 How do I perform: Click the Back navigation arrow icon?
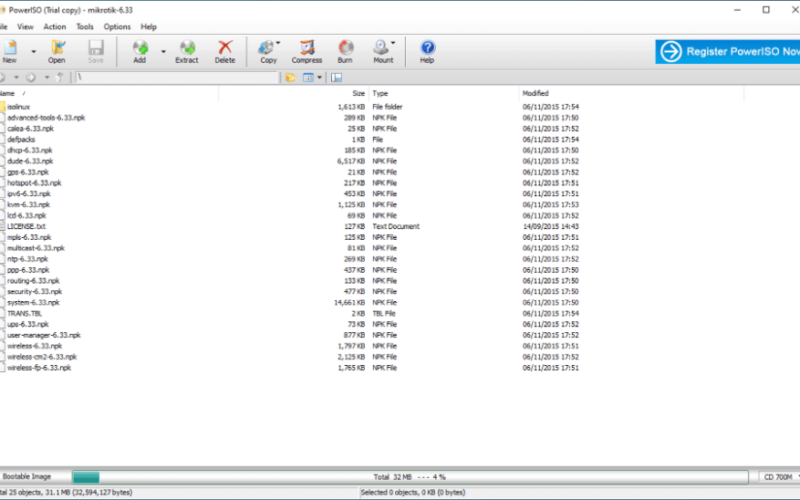point(3,78)
